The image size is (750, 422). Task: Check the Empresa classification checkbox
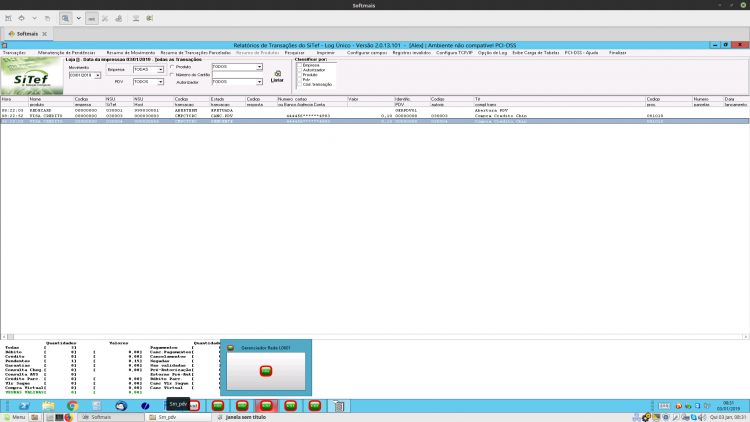click(299, 65)
